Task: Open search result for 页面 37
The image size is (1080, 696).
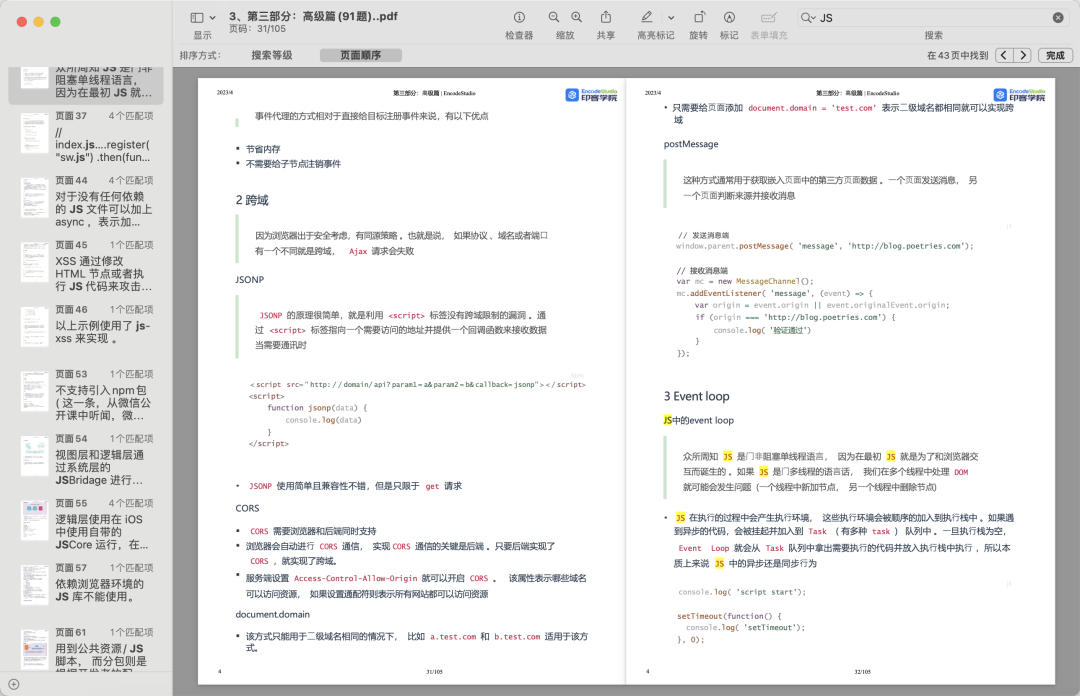Action: tap(86, 136)
